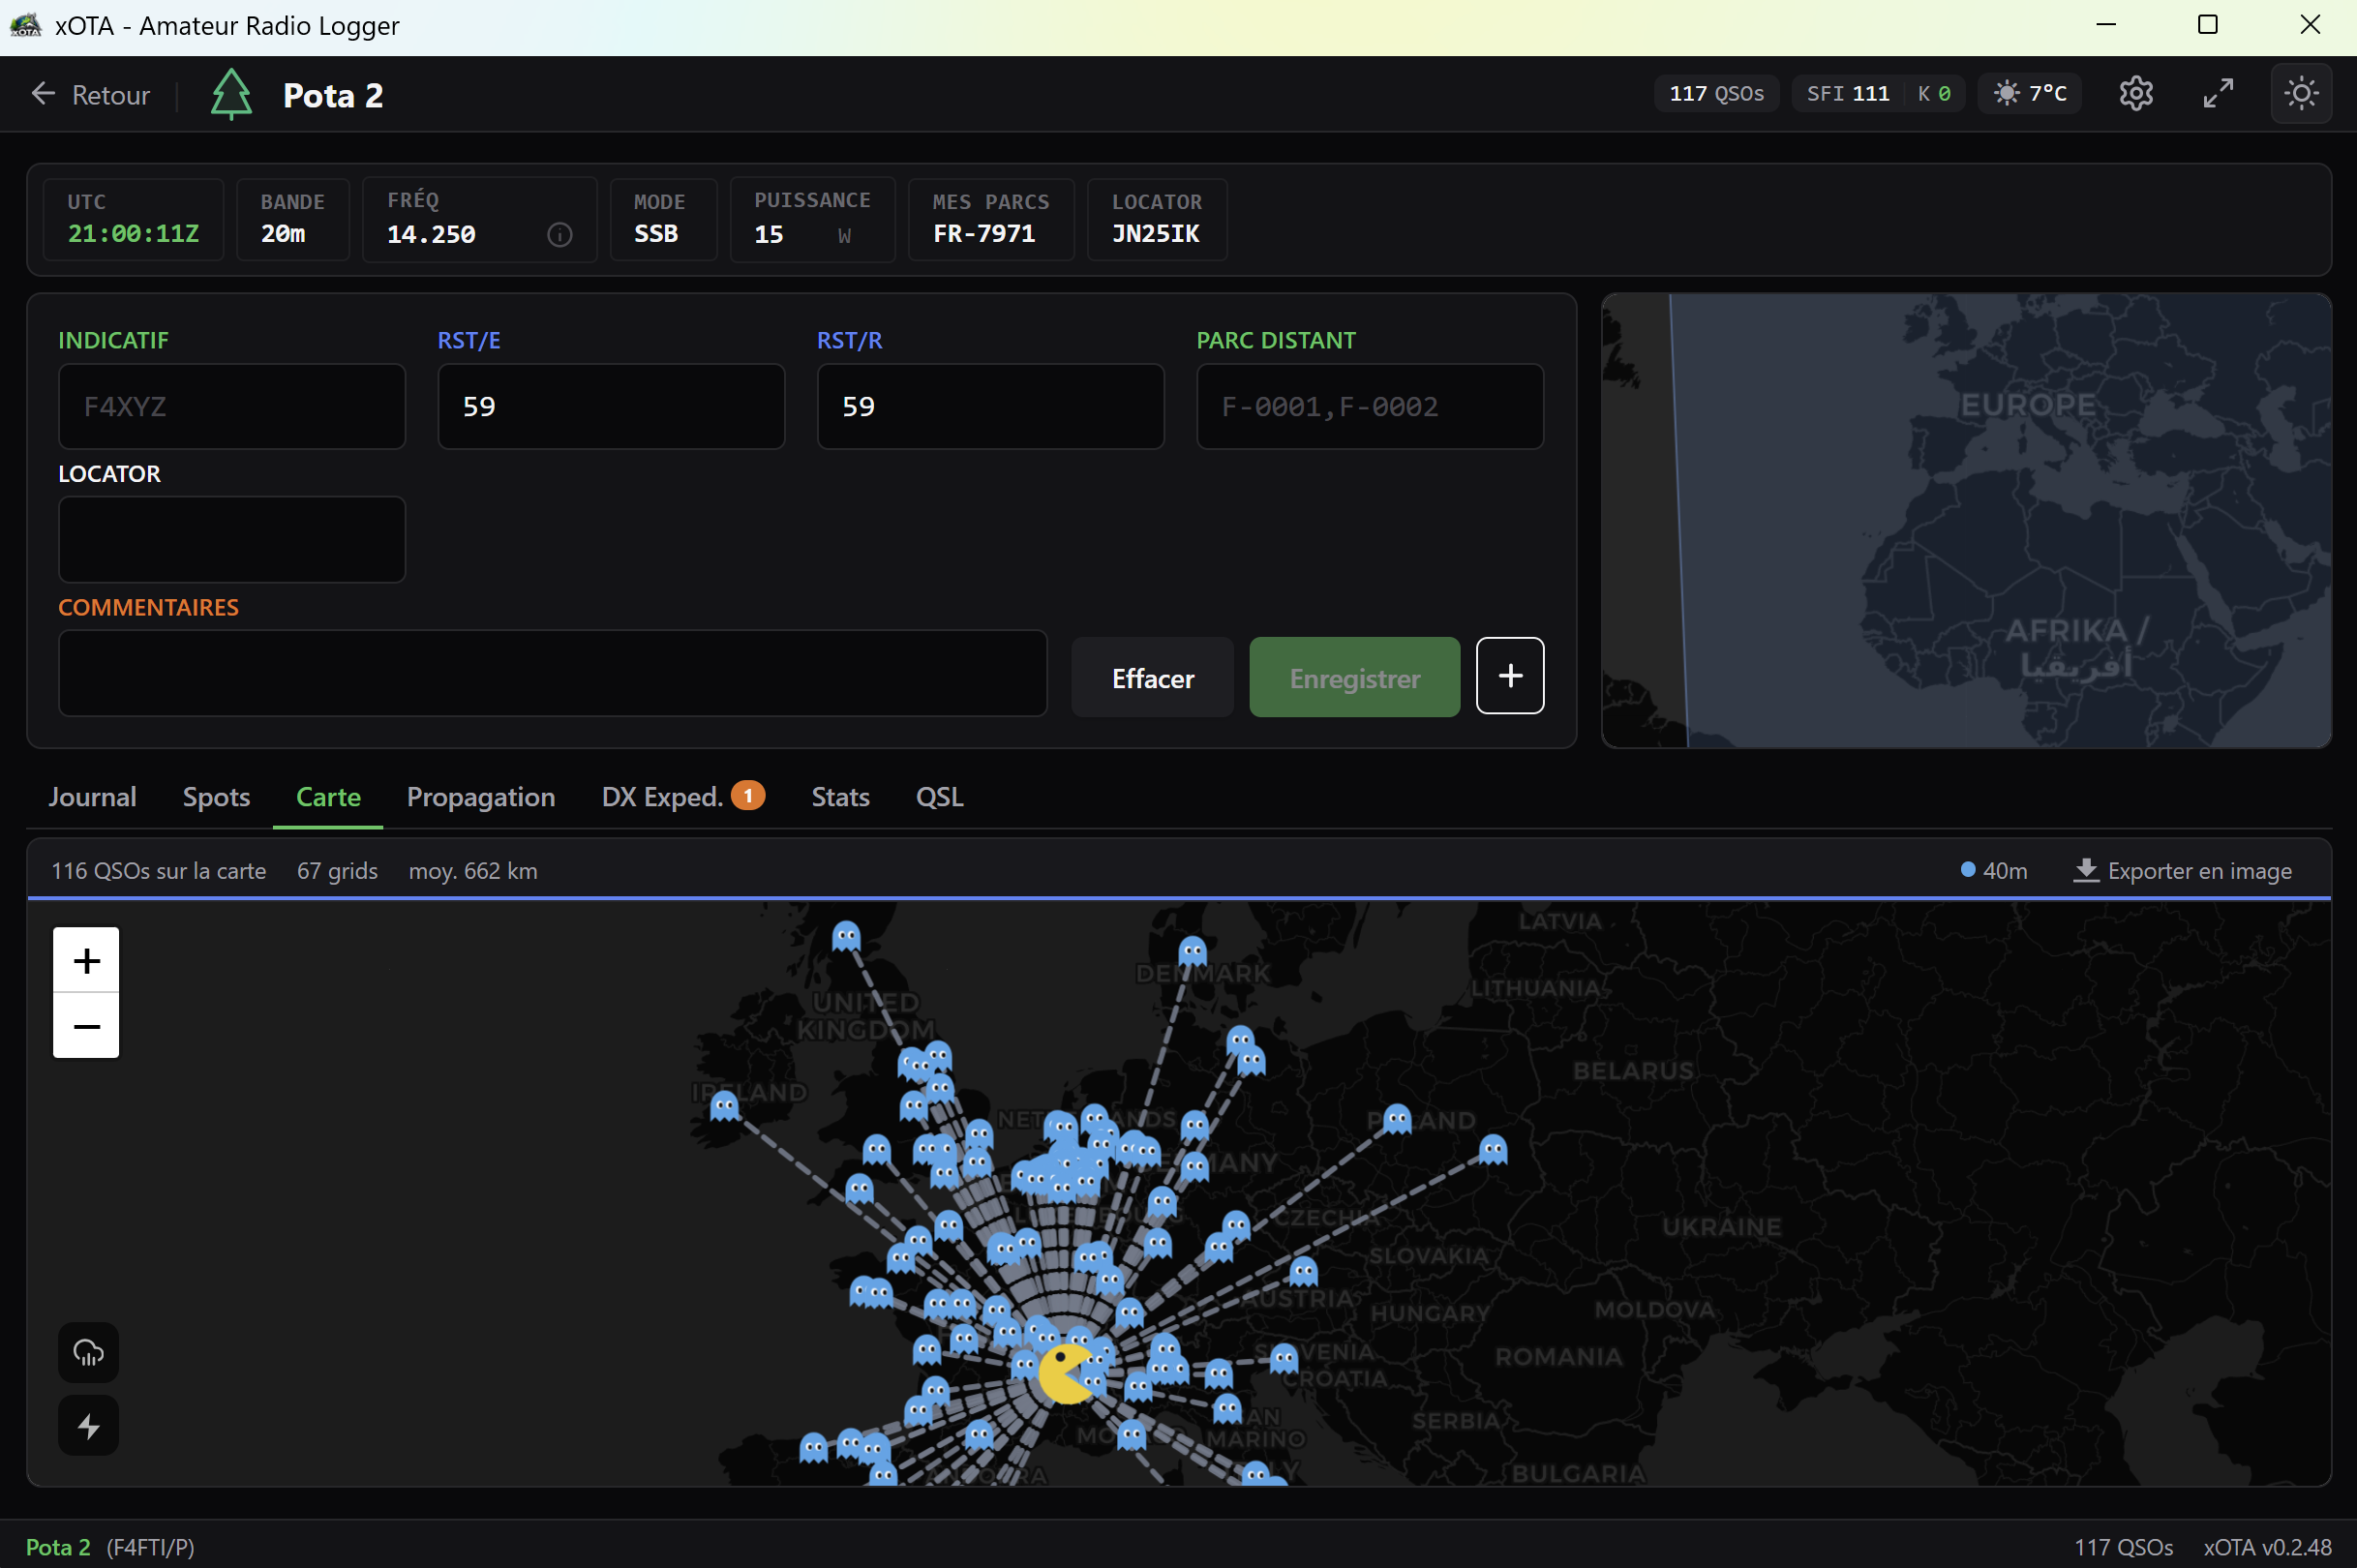Click the (F4FTI/P) callsign in status bar

click(x=150, y=1547)
